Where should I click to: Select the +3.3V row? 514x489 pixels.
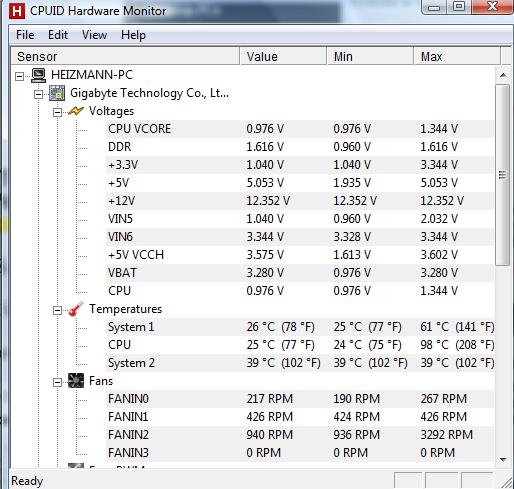tap(300, 165)
